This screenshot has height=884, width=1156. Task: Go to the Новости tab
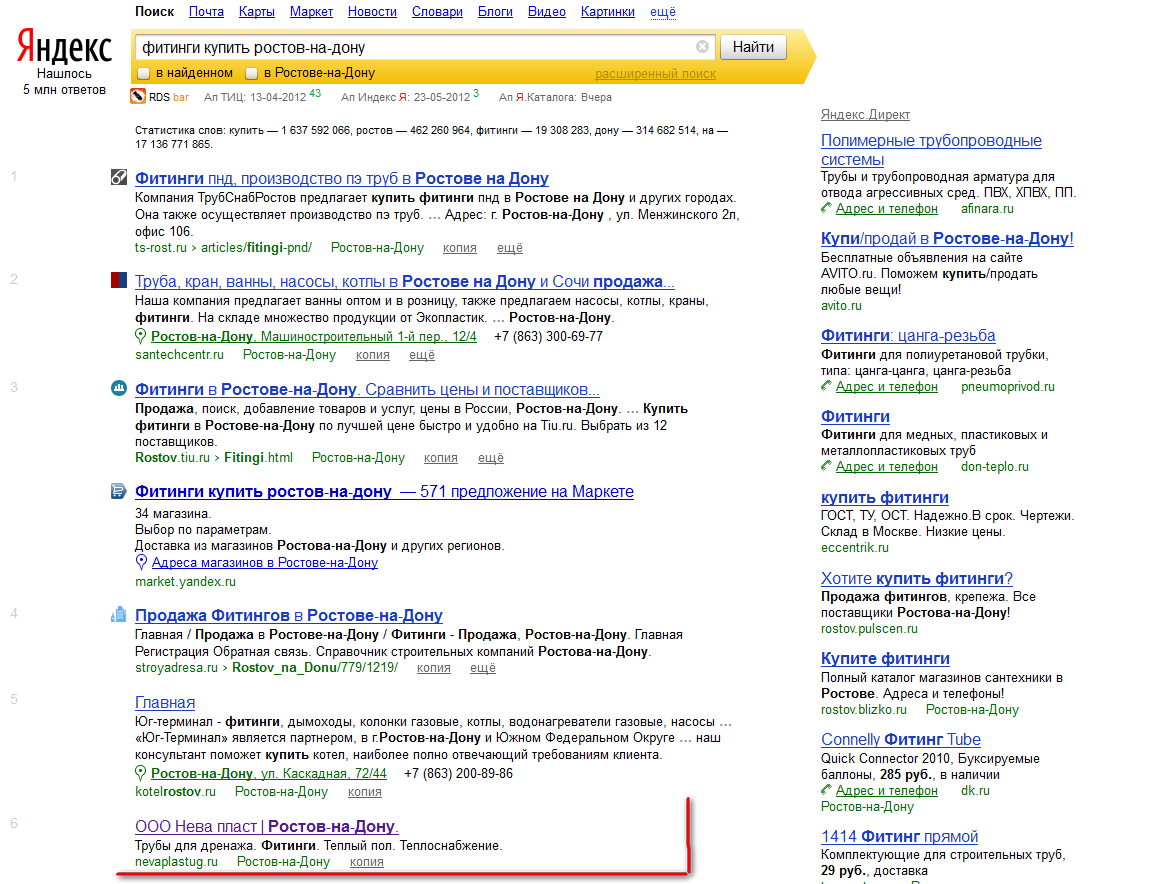tap(372, 12)
